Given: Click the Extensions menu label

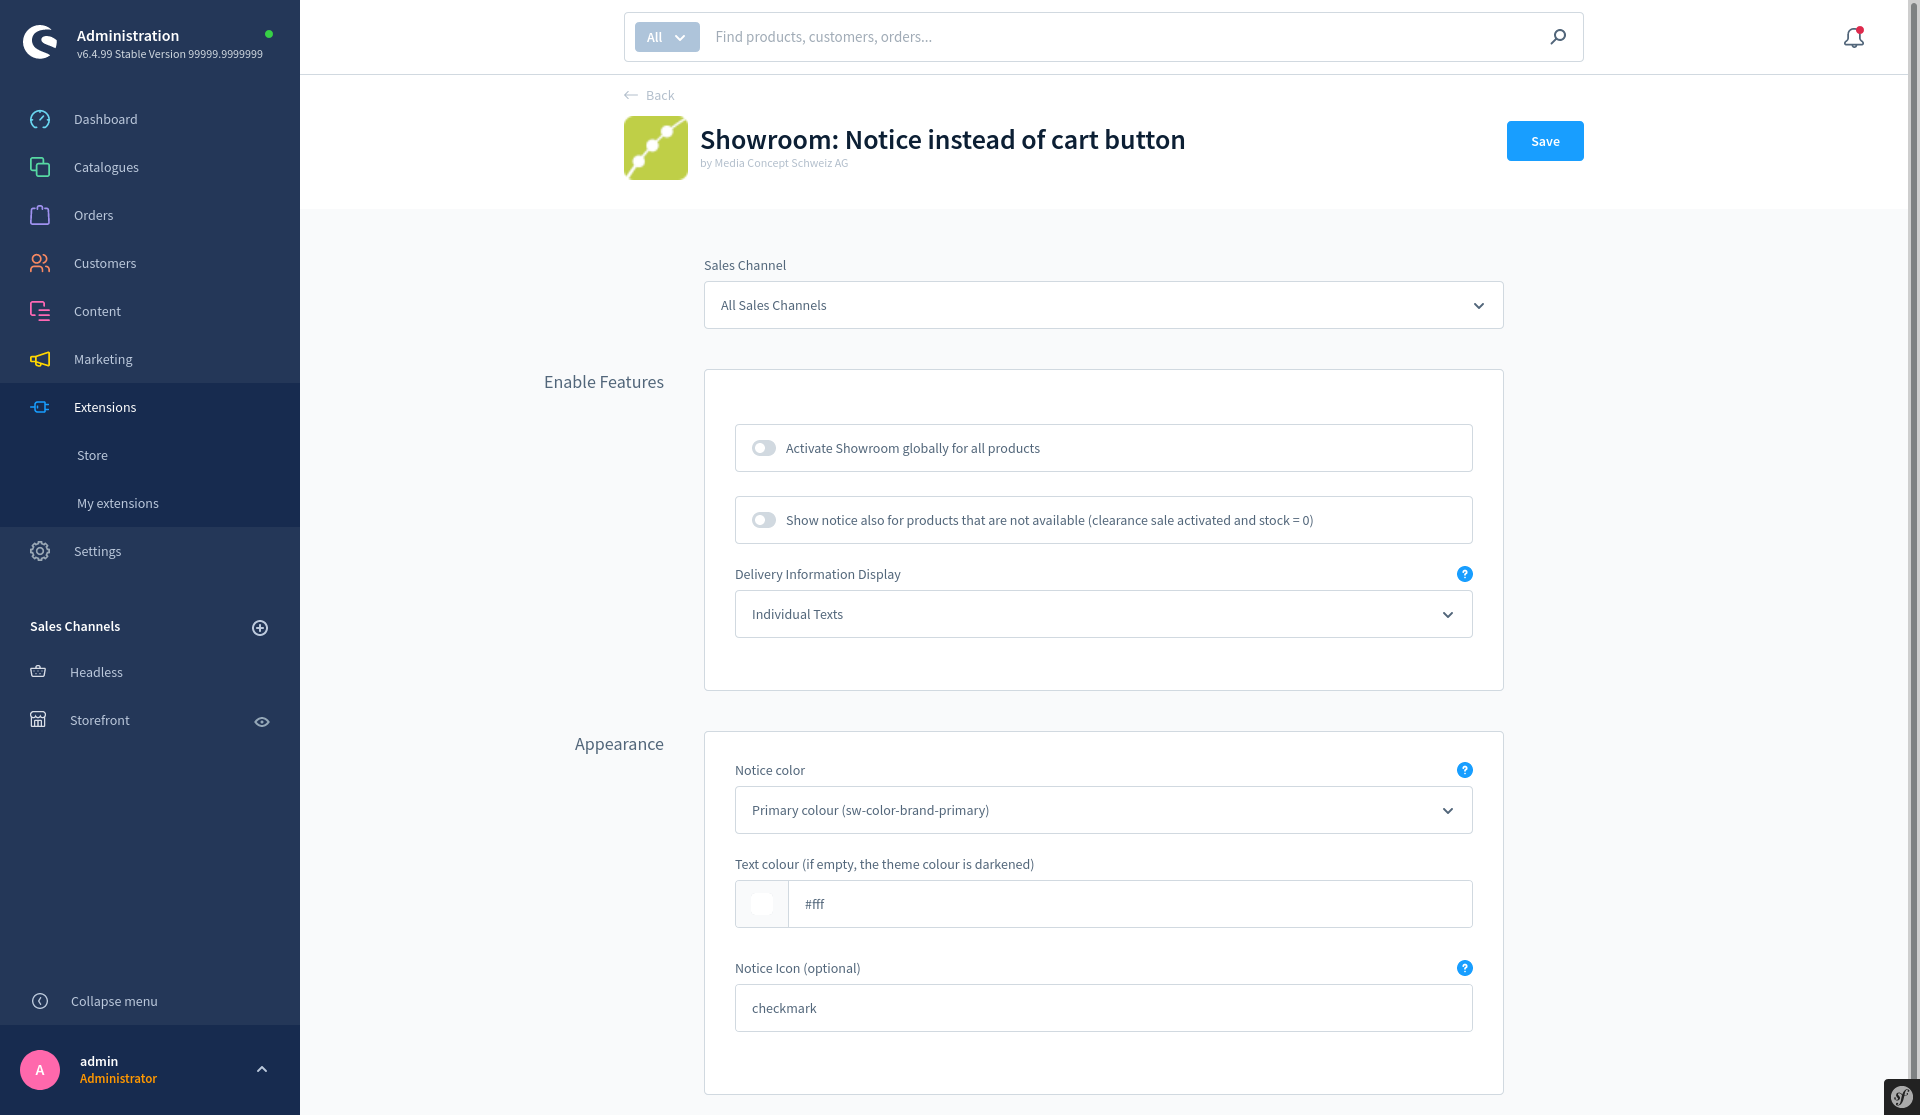Looking at the screenshot, I should coord(105,407).
